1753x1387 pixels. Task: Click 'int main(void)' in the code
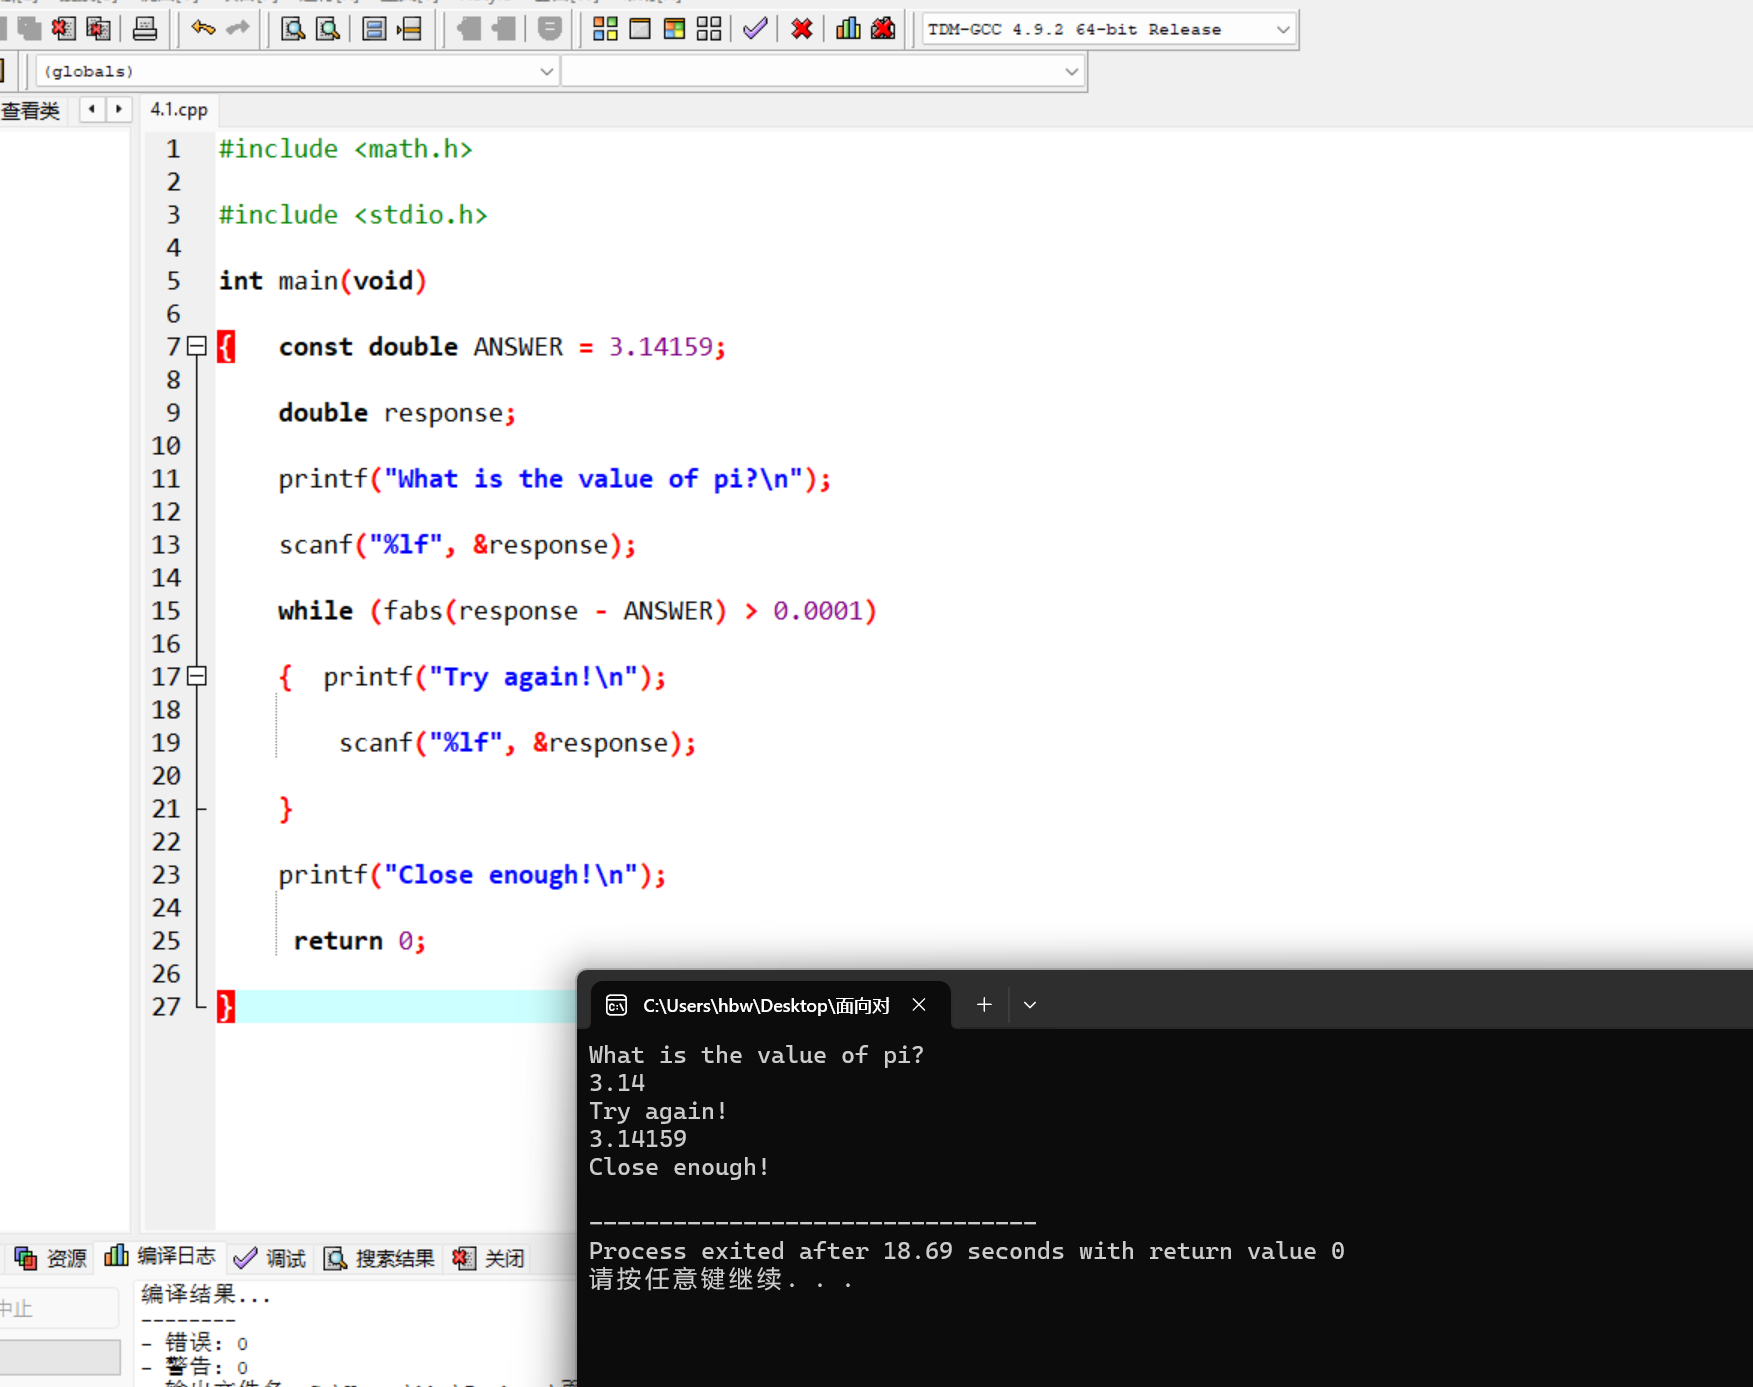pyautogui.click(x=323, y=281)
